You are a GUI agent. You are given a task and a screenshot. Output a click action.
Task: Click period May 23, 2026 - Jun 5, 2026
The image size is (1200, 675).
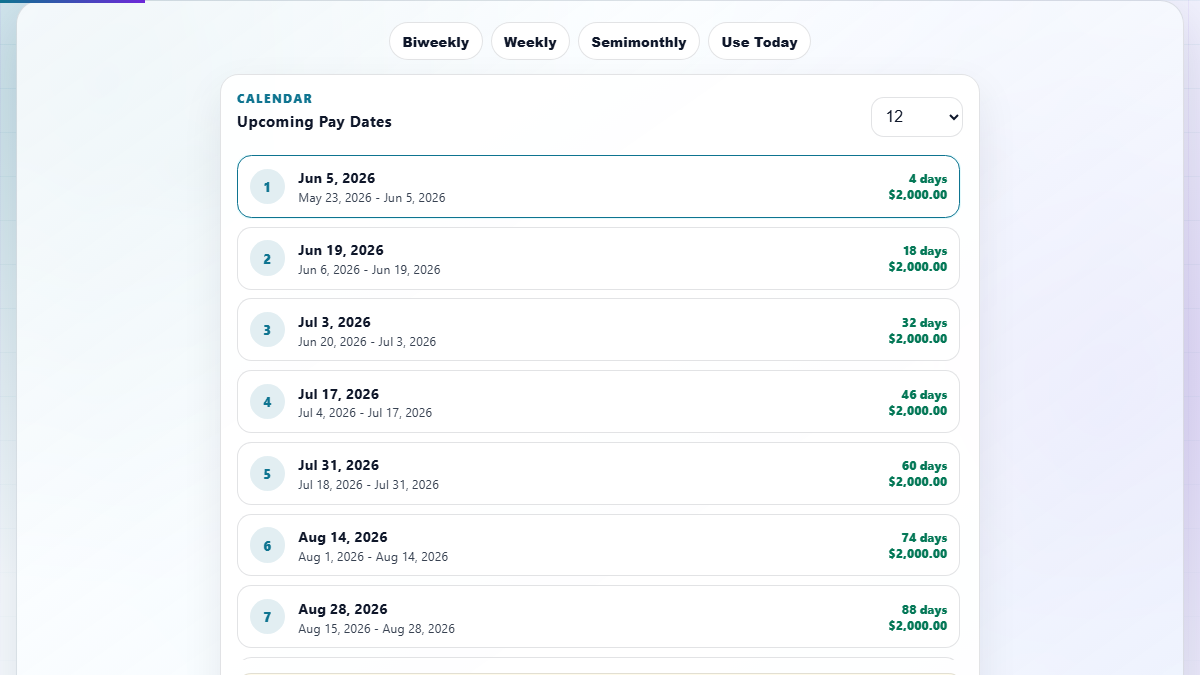372,198
